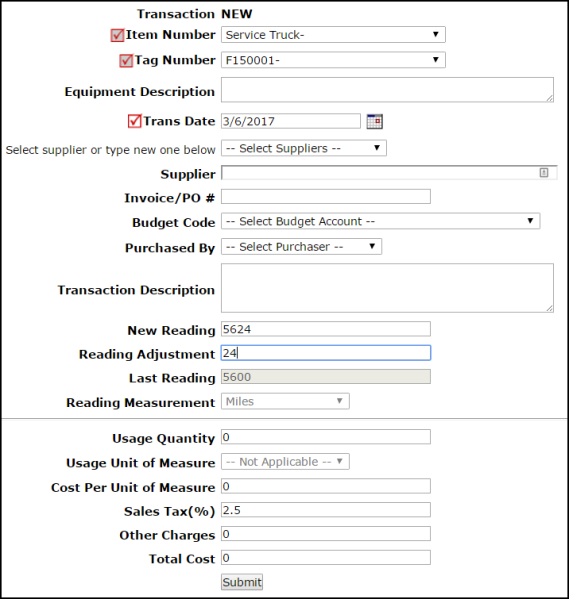Click the red checkmark beside Tag Number
569x599 pixels.
tap(126, 60)
